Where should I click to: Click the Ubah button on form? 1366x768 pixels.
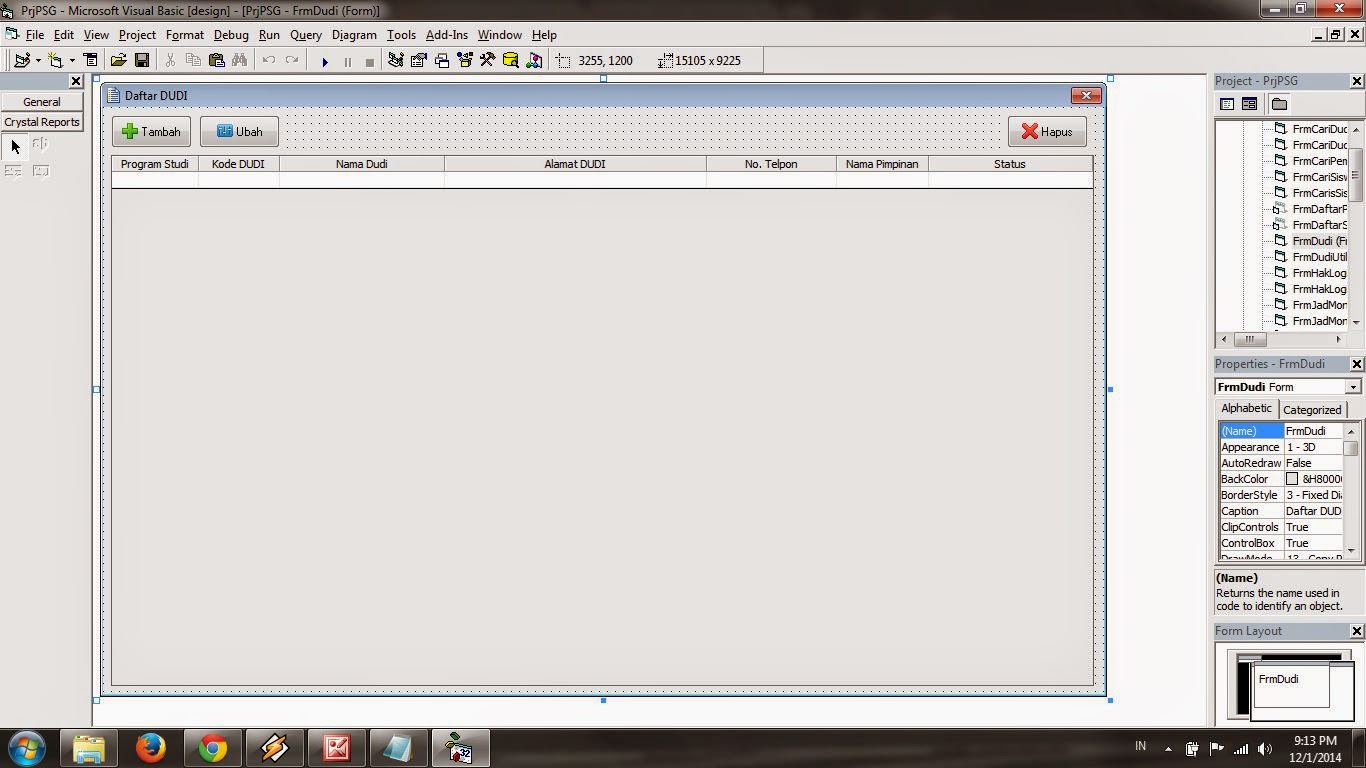tap(239, 132)
